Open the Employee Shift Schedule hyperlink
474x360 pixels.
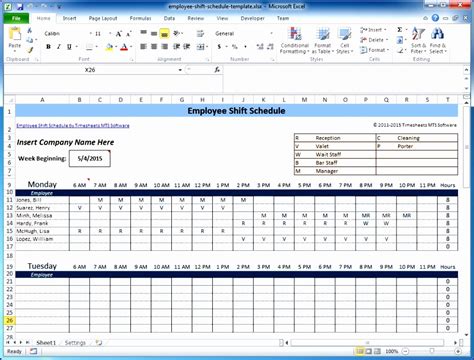click(x=73, y=126)
